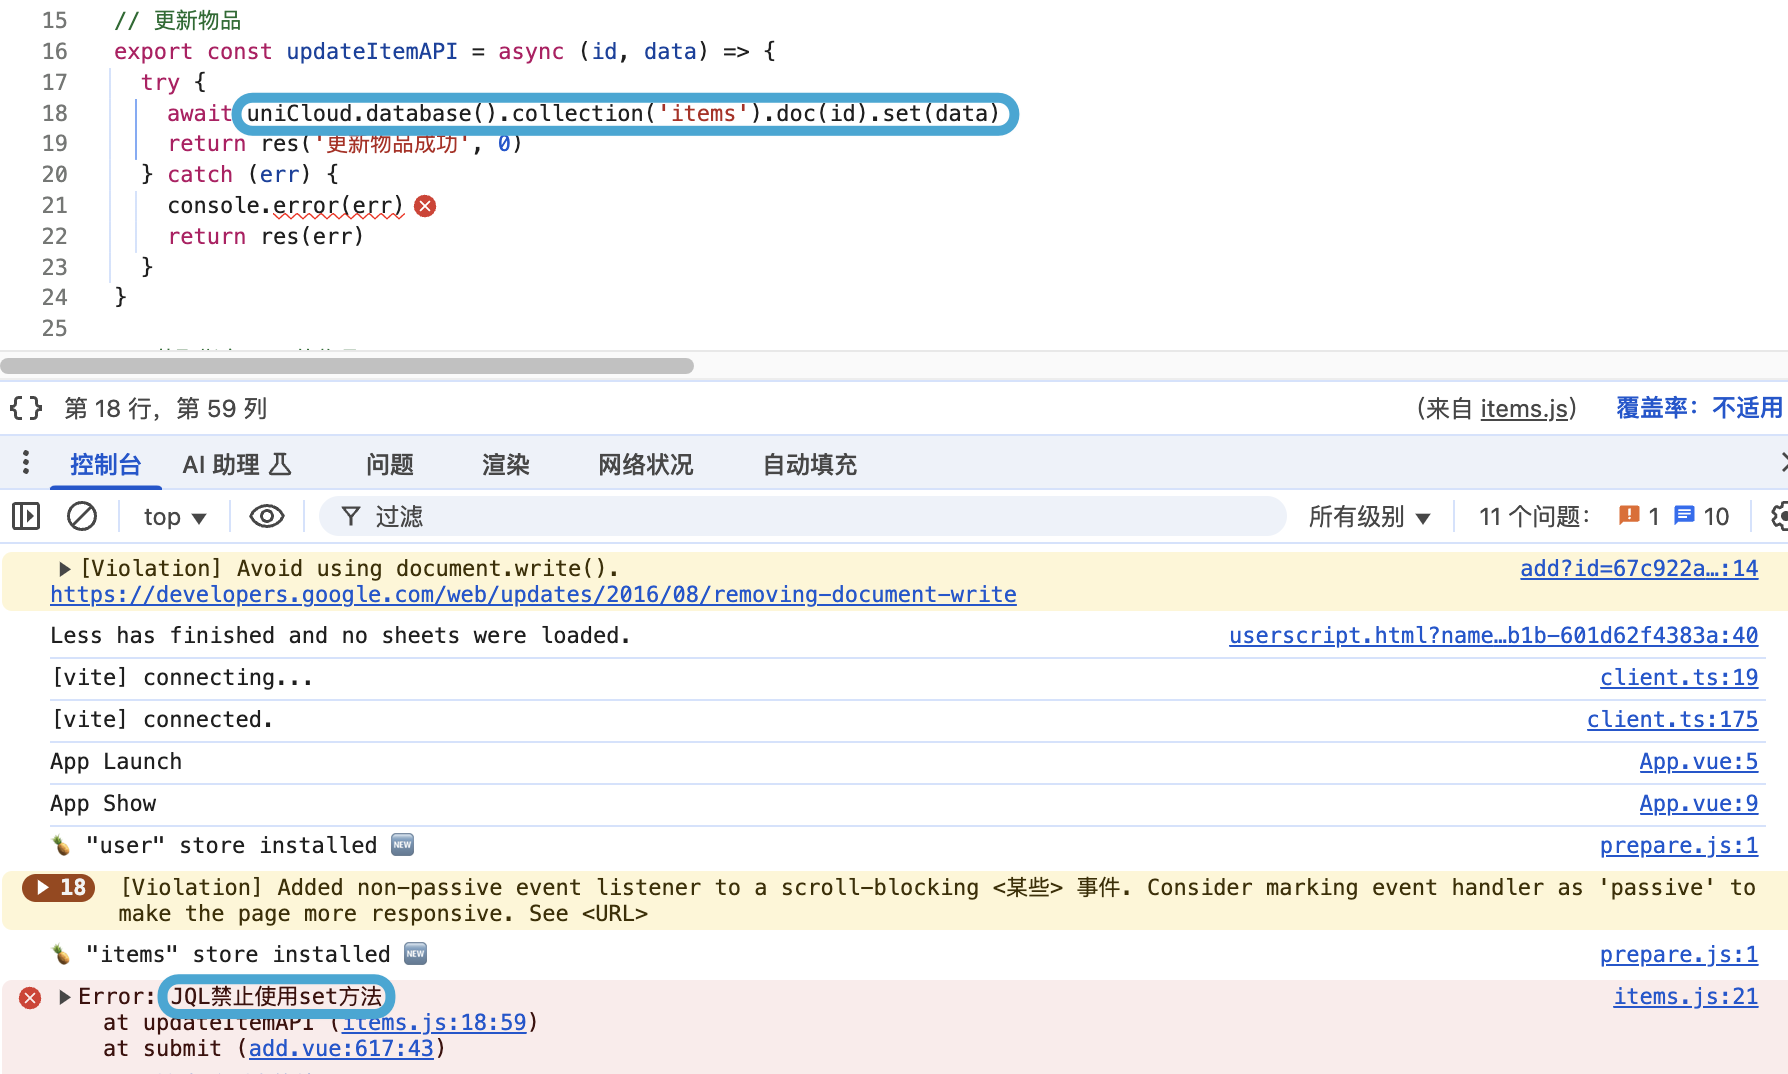Open console settings gear icon

click(x=1779, y=516)
